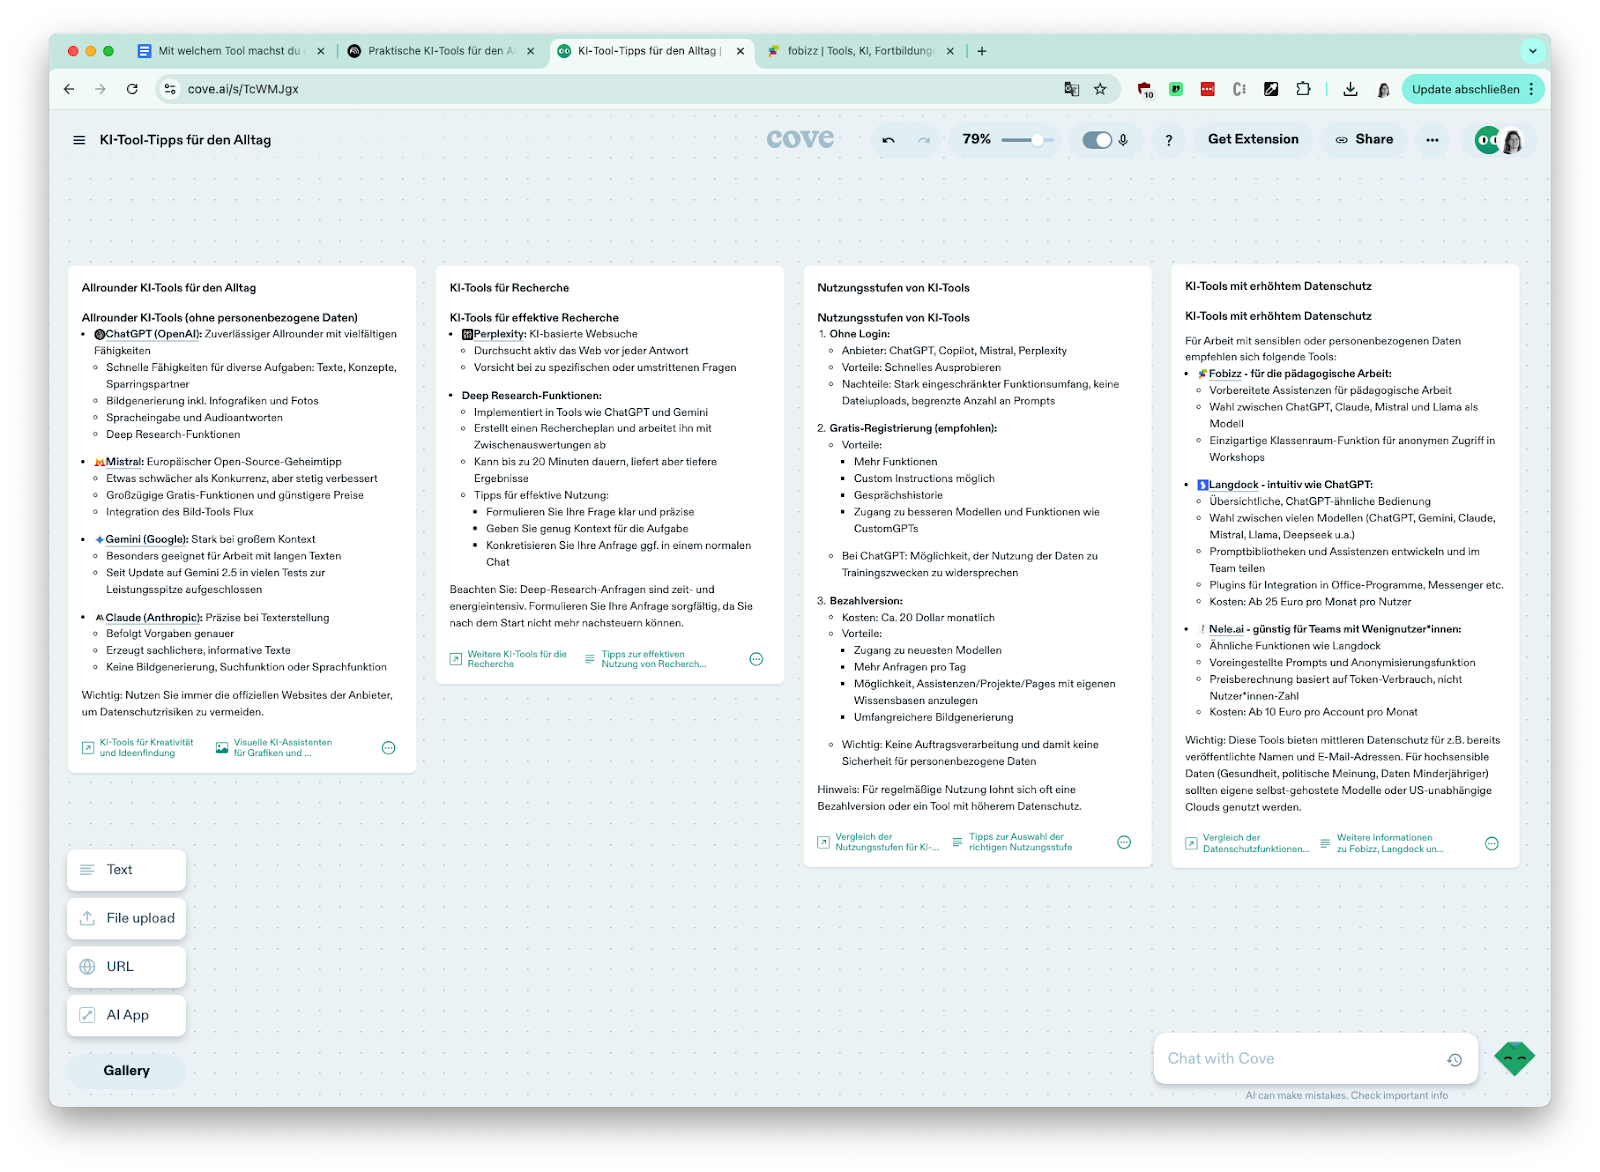Adjust the 79% zoom slider
Screen dimensions: 1600x1172
coord(1028,140)
